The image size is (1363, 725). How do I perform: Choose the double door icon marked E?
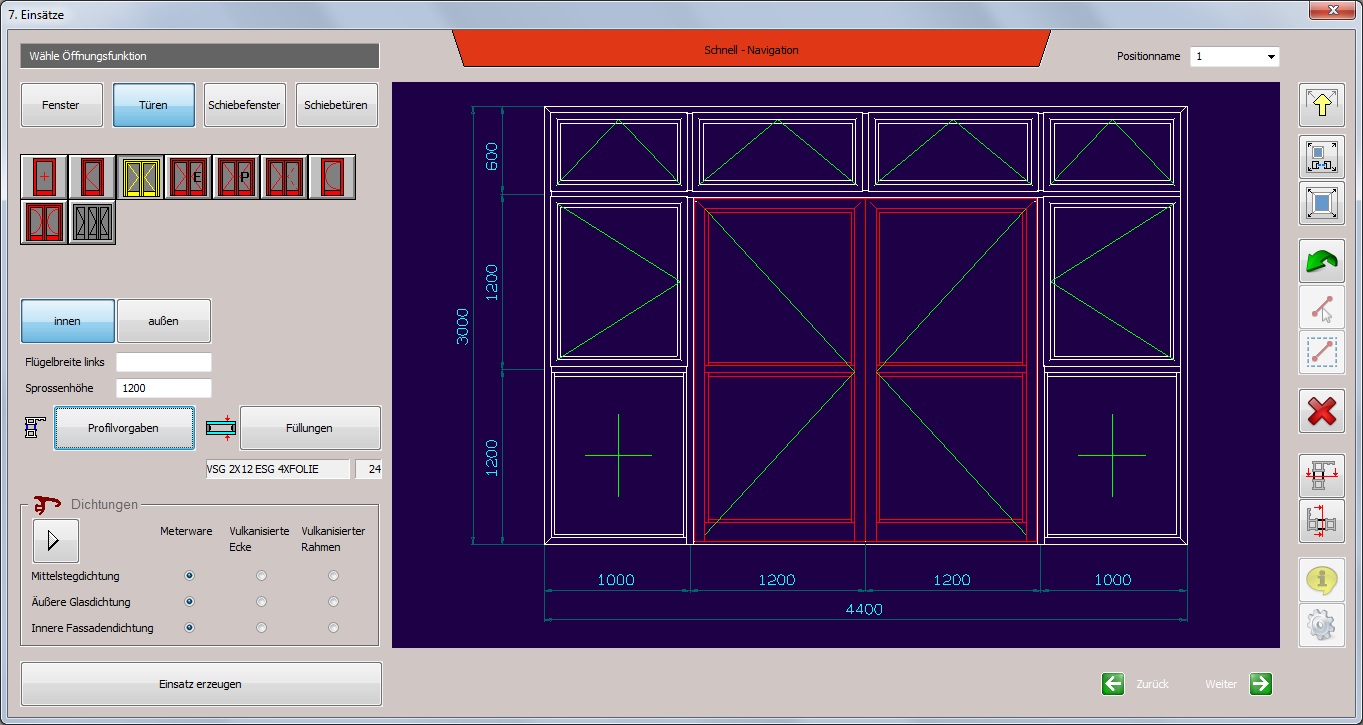coord(188,176)
